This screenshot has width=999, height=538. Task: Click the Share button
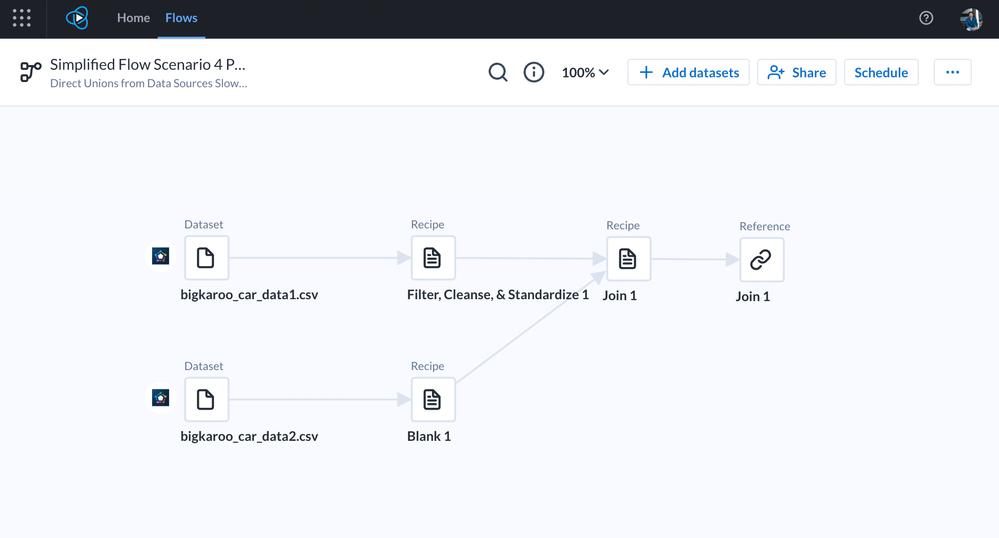(797, 72)
